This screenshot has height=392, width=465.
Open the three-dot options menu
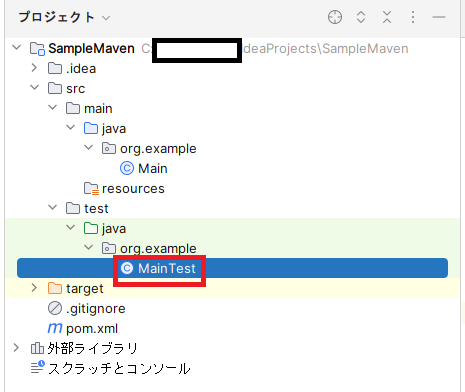point(413,17)
